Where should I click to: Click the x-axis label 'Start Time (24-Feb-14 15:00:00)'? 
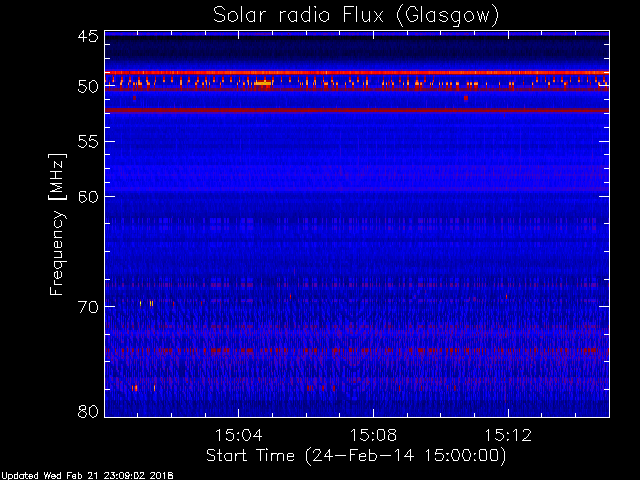[x=356, y=456]
